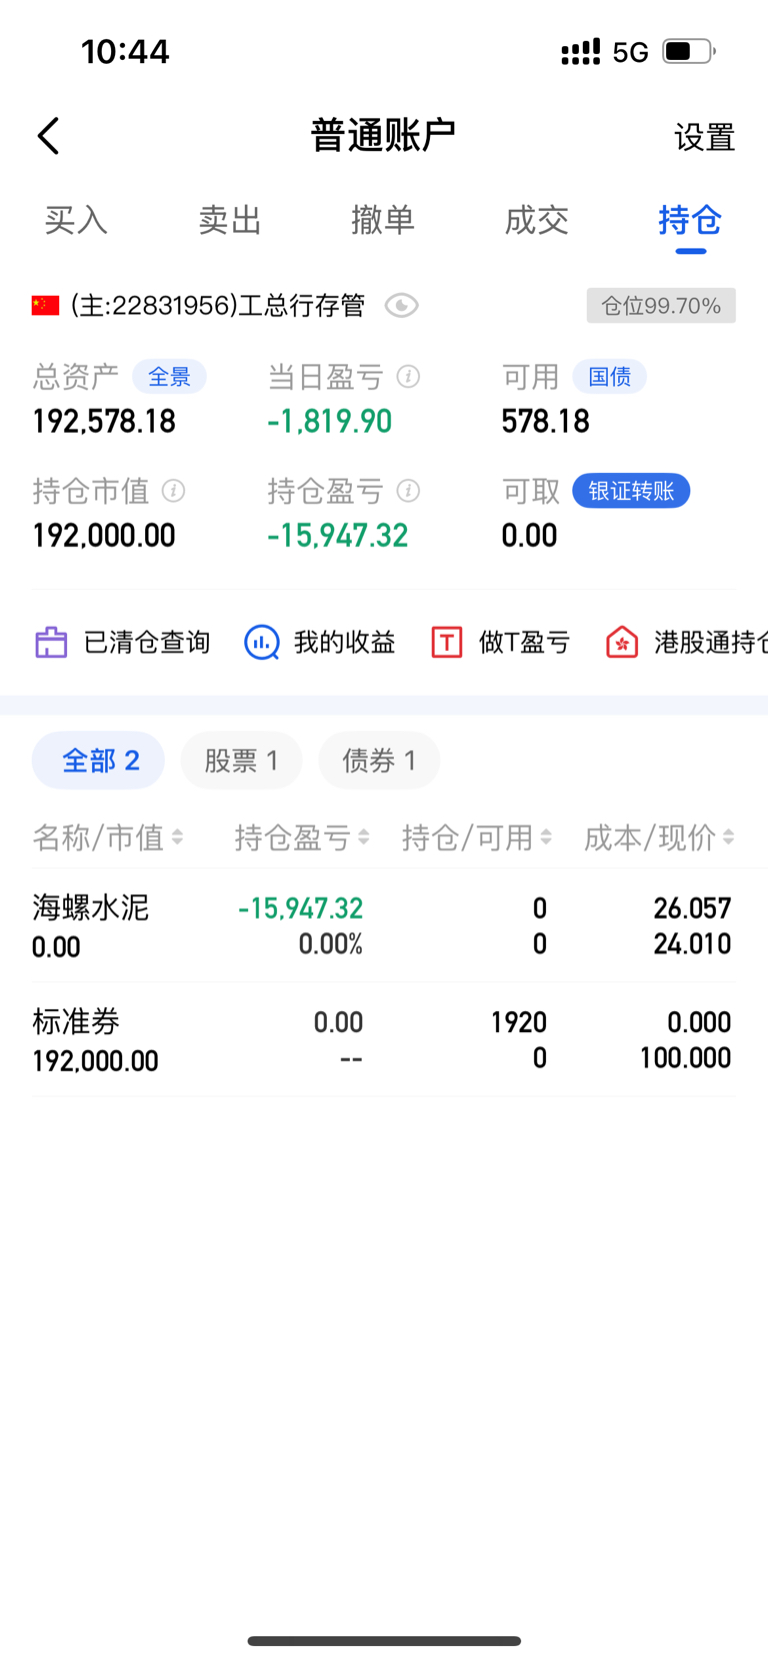Sort by 持仓盈亏 column header

[x=302, y=837]
